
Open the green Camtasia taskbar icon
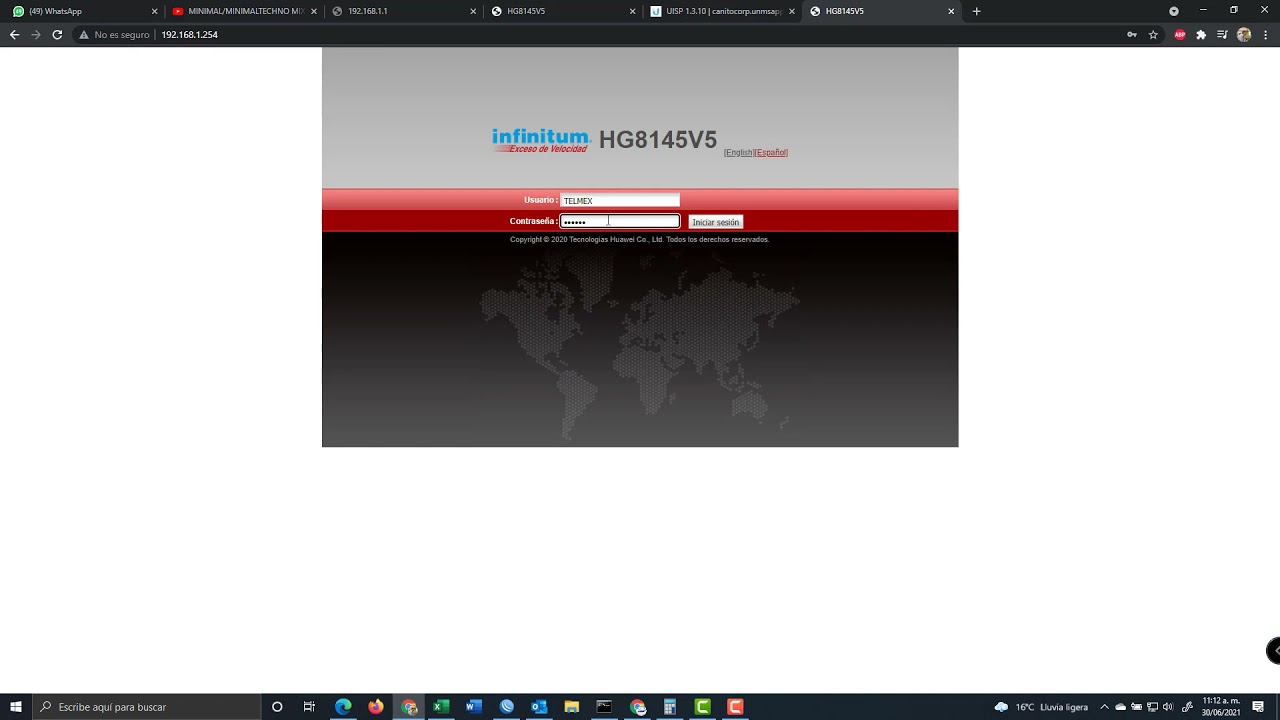[x=702, y=707]
